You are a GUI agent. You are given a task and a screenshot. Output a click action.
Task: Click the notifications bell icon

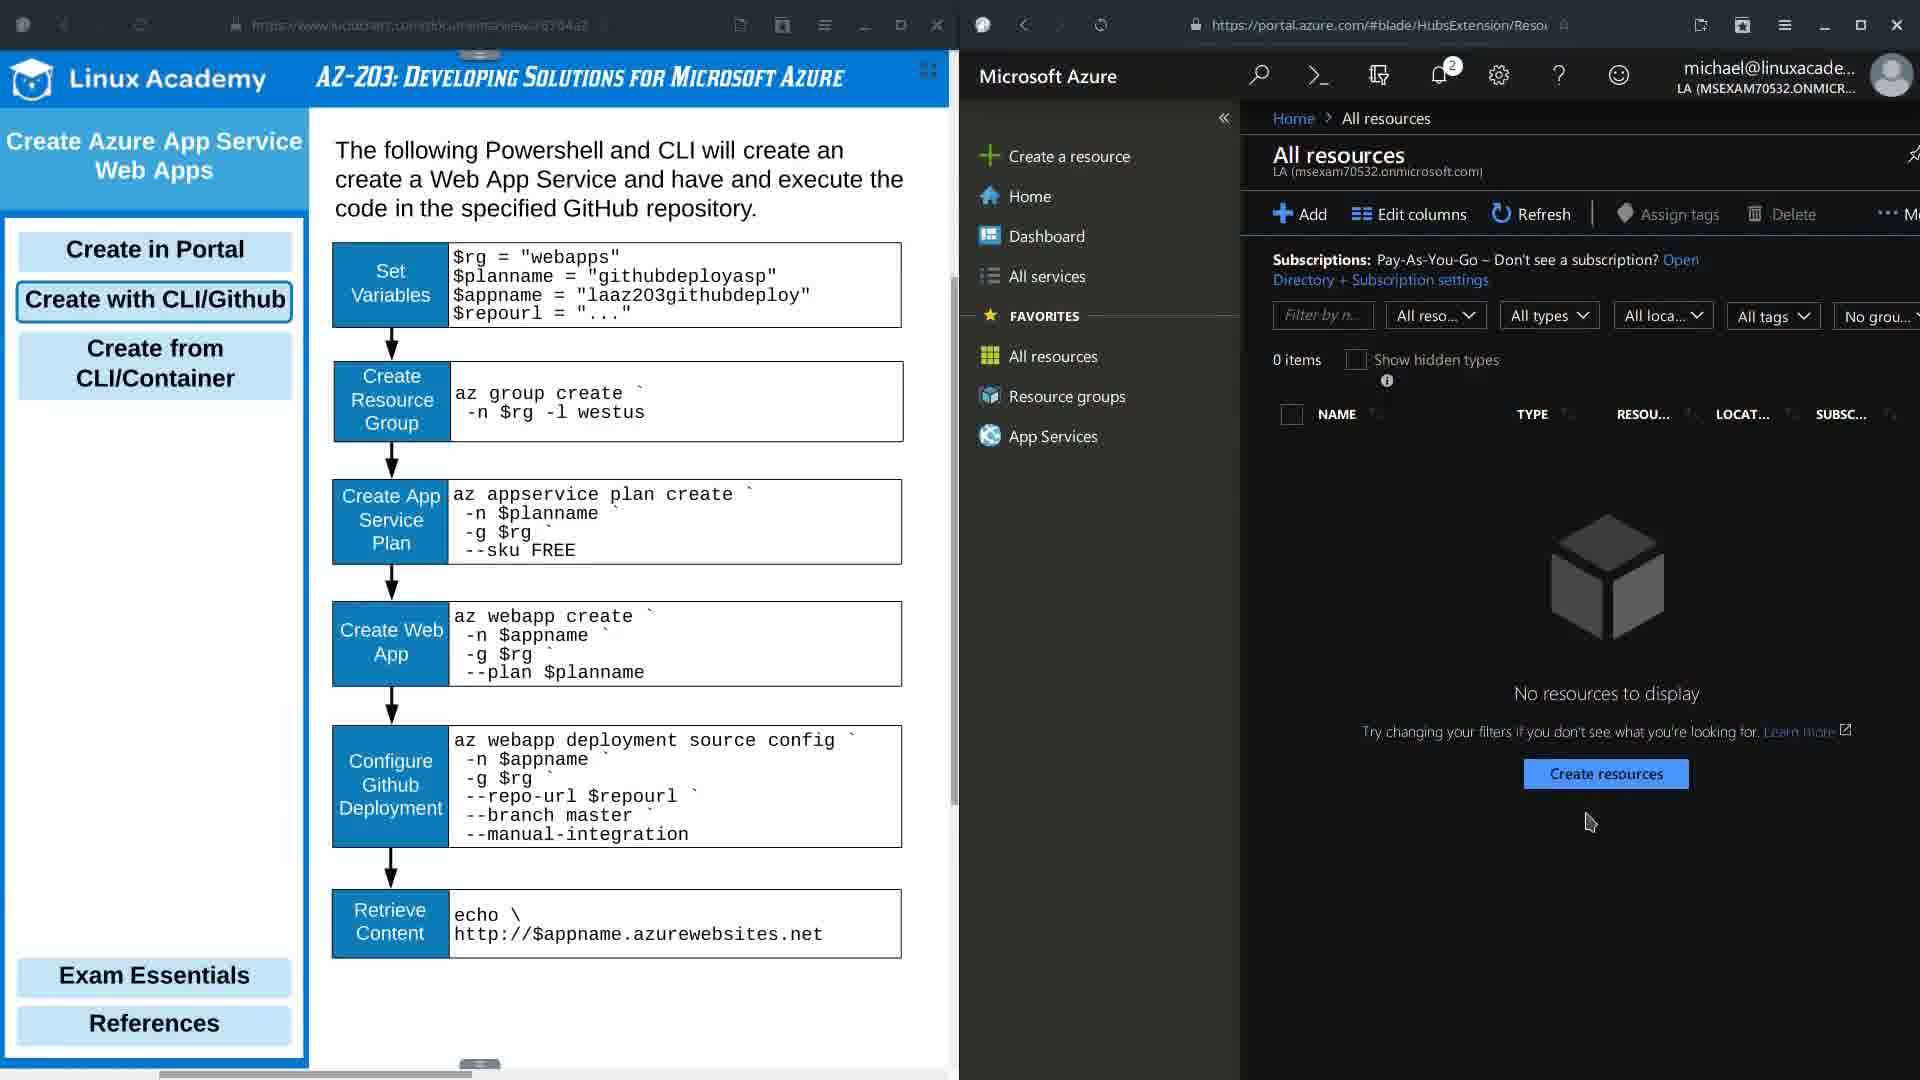[1439, 75]
